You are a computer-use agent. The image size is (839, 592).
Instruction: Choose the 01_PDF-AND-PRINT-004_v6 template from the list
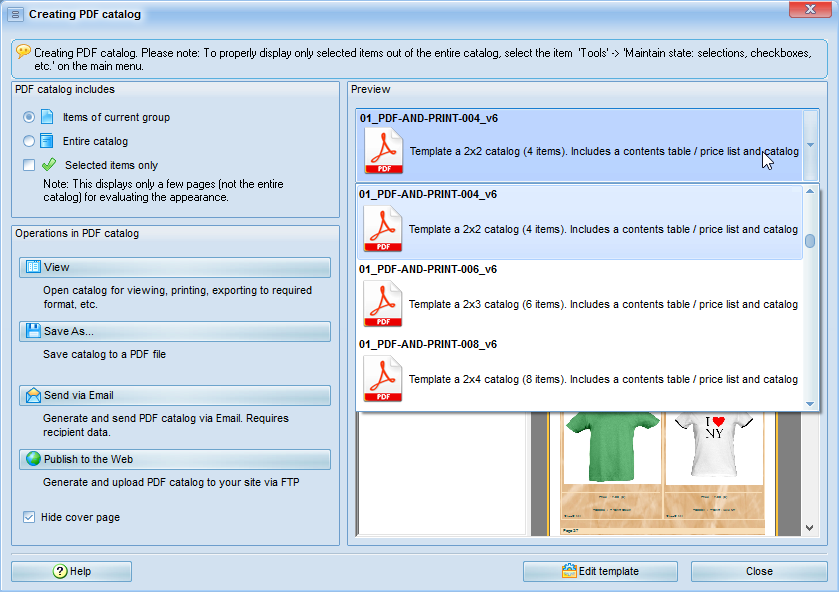point(579,222)
